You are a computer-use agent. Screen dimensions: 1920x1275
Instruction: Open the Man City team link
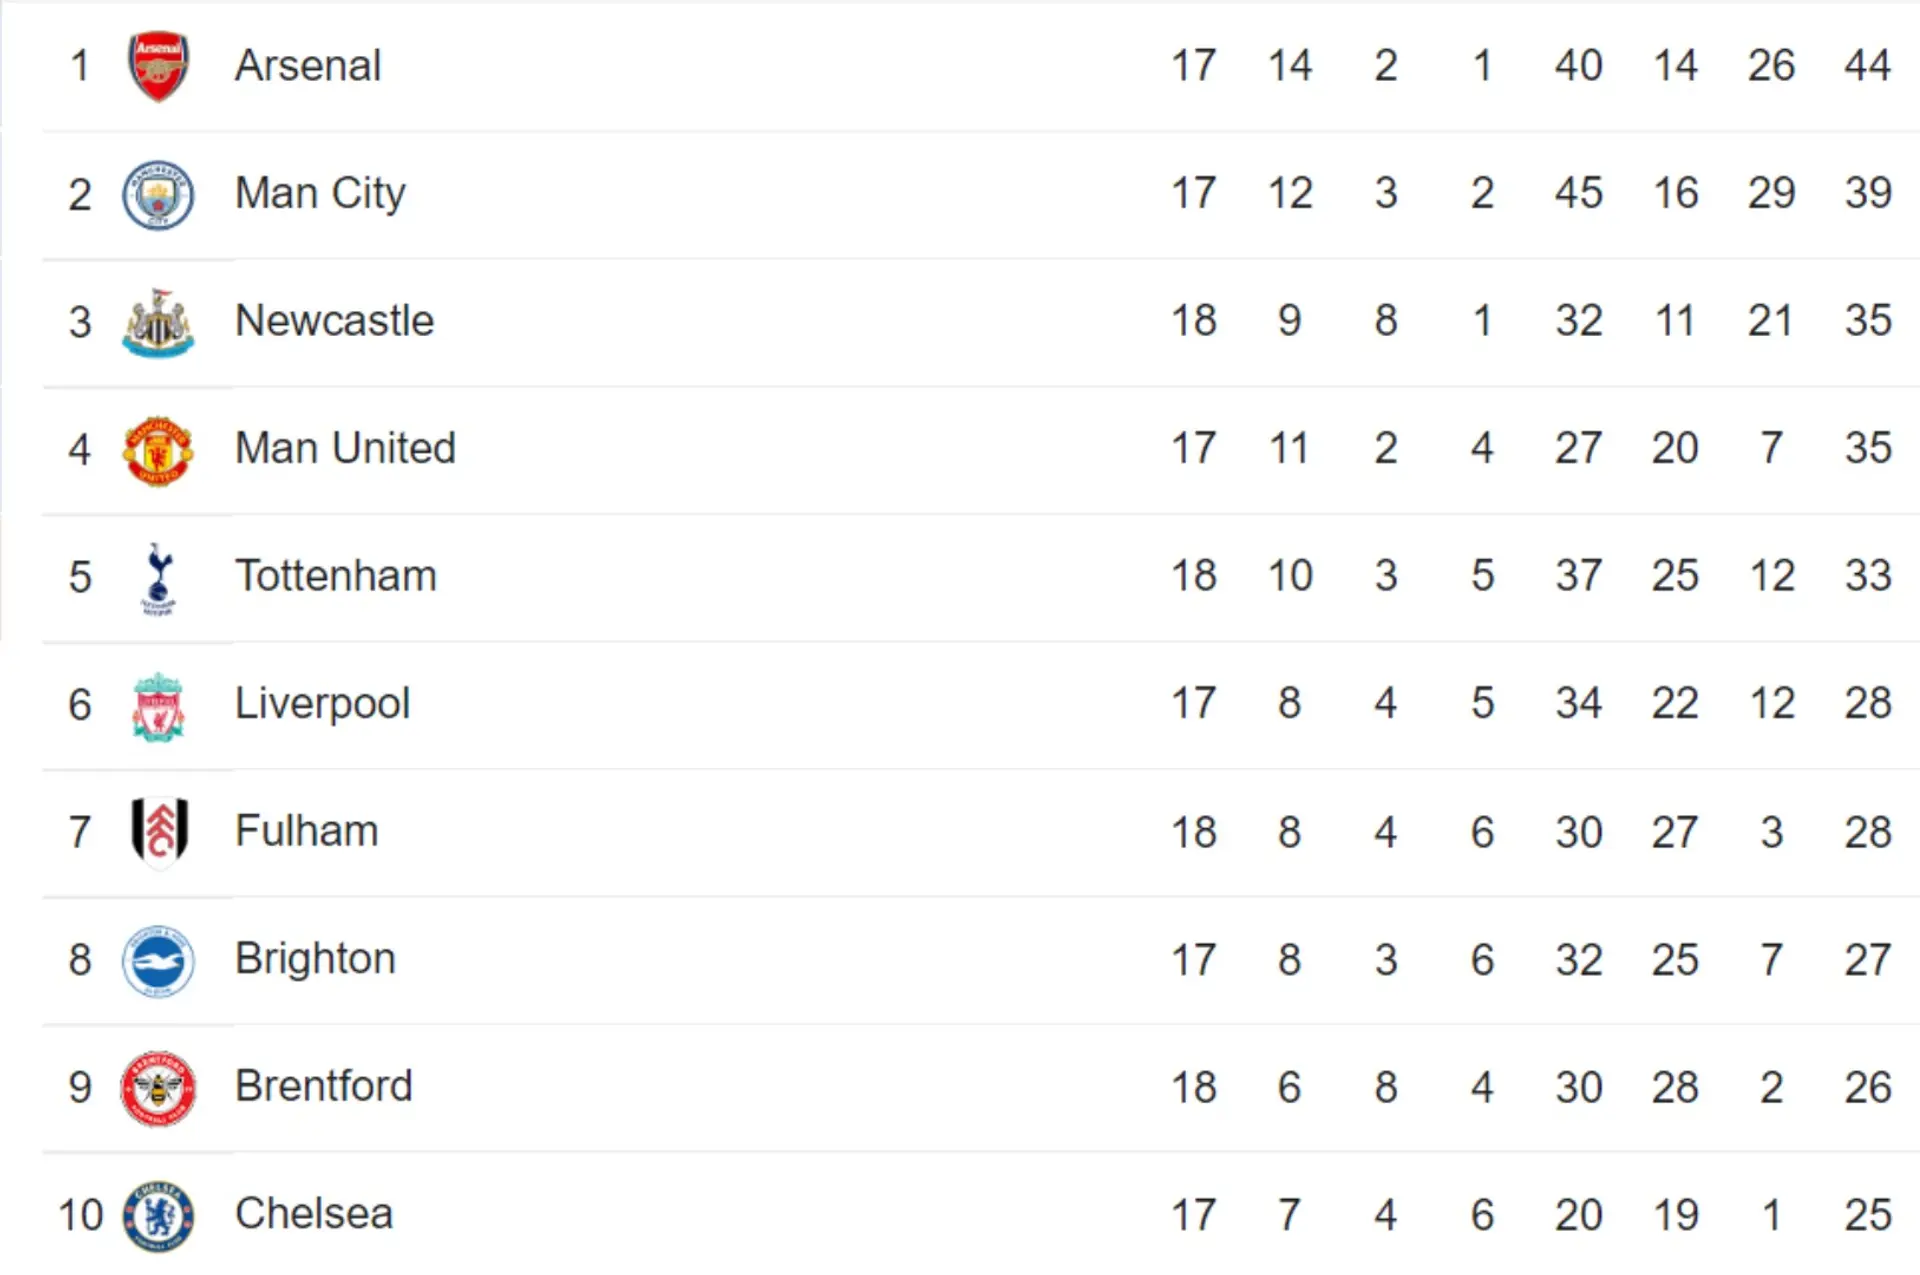pyautogui.click(x=320, y=194)
